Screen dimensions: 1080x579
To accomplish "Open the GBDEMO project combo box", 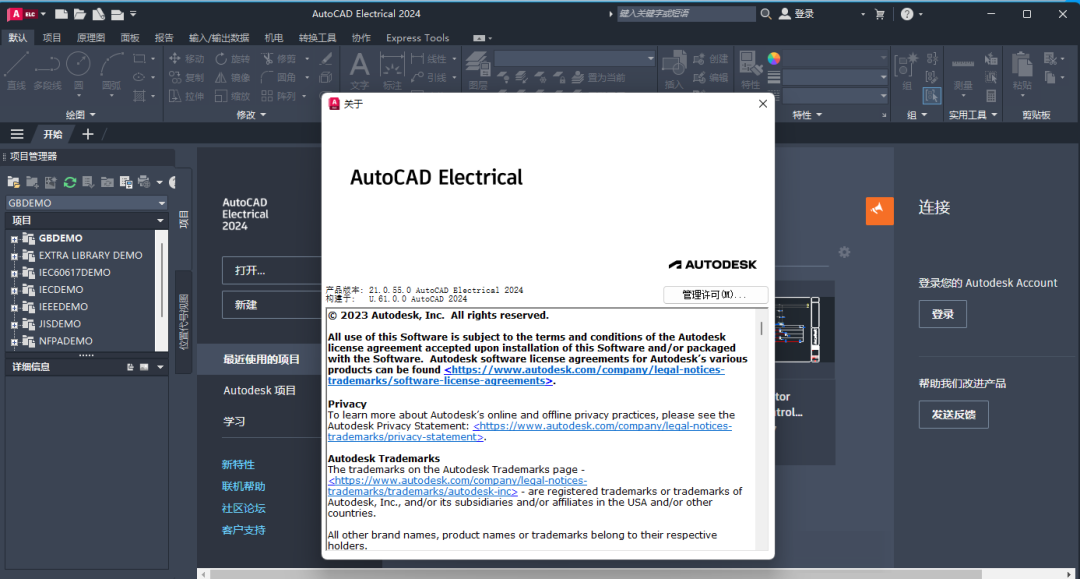I will tap(86, 203).
